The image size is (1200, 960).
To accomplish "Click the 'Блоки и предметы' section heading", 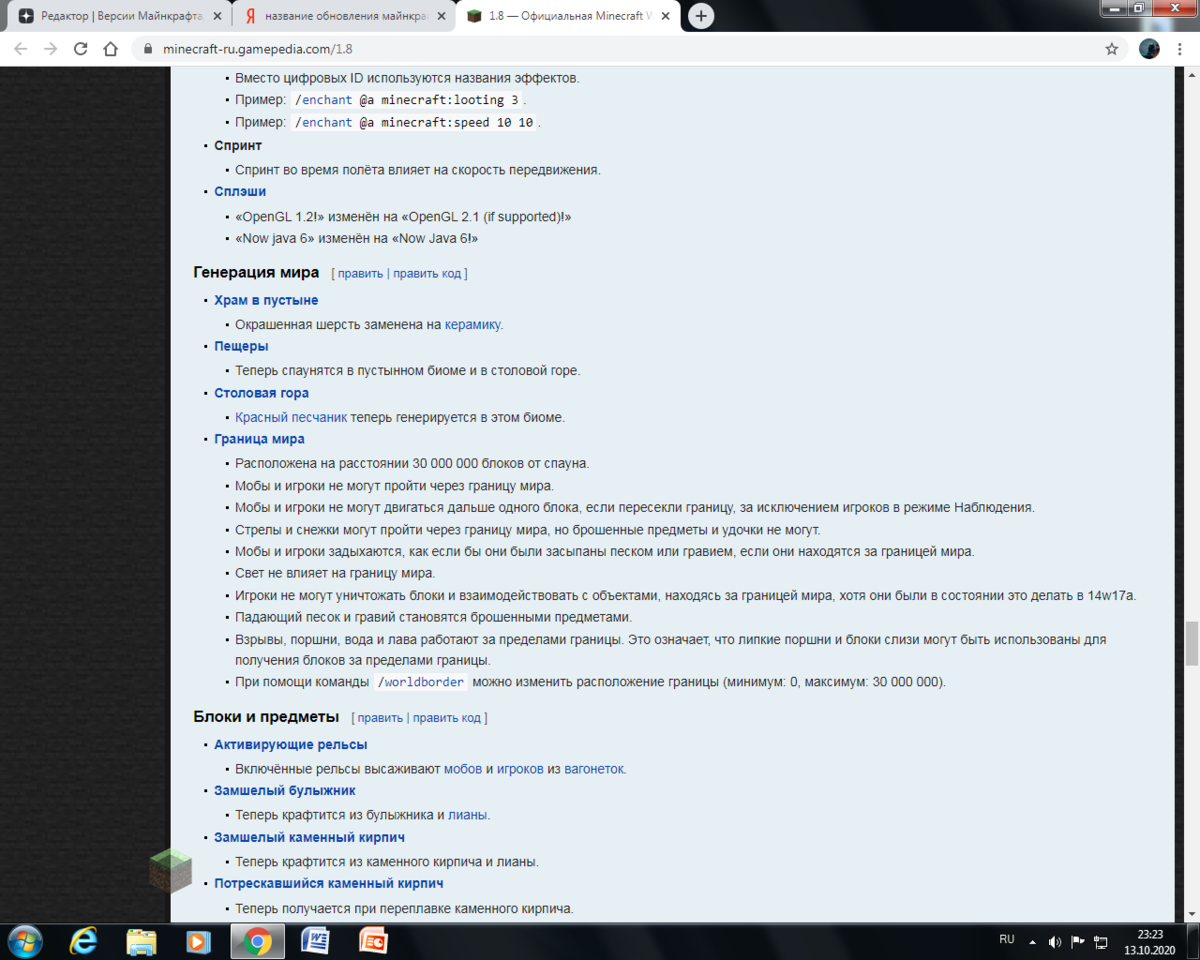I will pyautogui.click(x=266, y=717).
